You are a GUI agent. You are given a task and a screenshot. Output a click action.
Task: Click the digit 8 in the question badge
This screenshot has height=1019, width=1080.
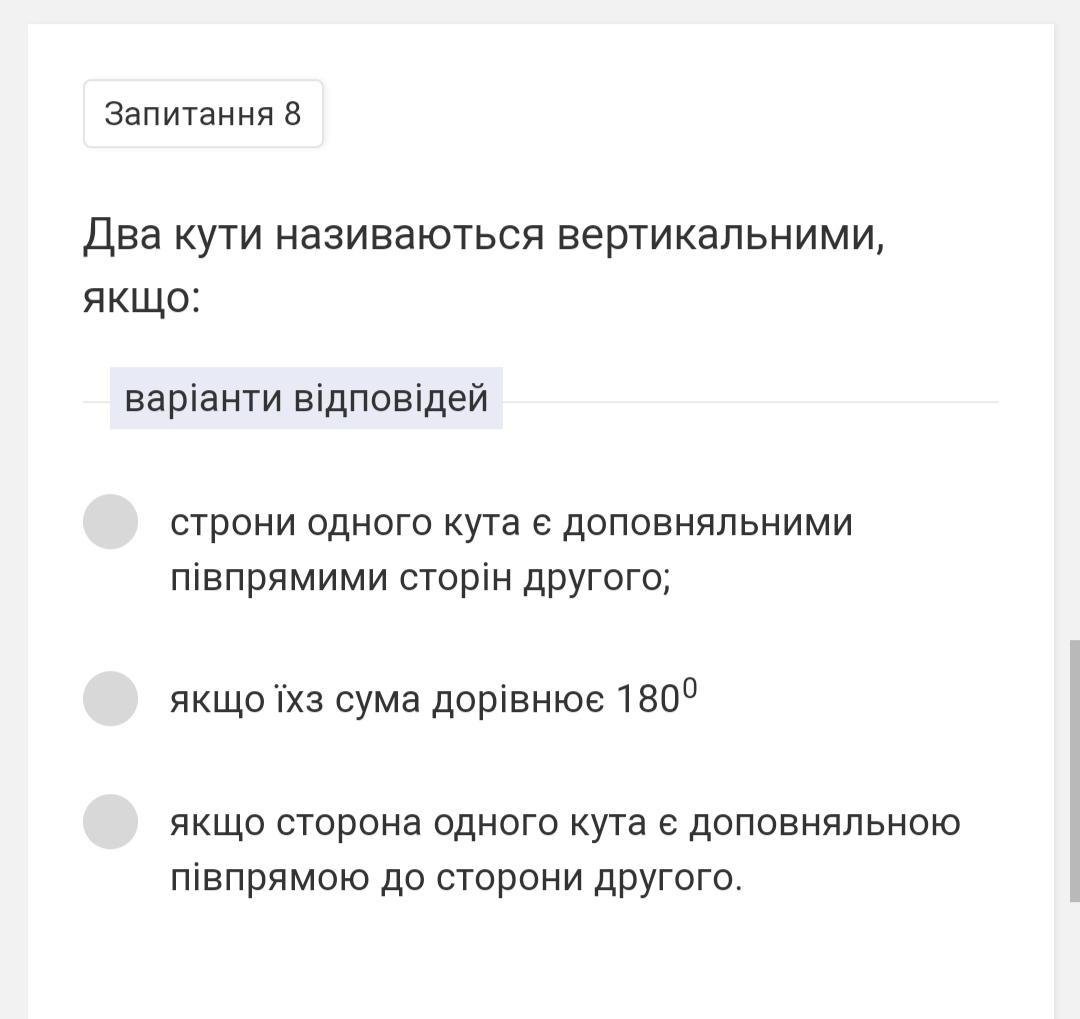[292, 114]
